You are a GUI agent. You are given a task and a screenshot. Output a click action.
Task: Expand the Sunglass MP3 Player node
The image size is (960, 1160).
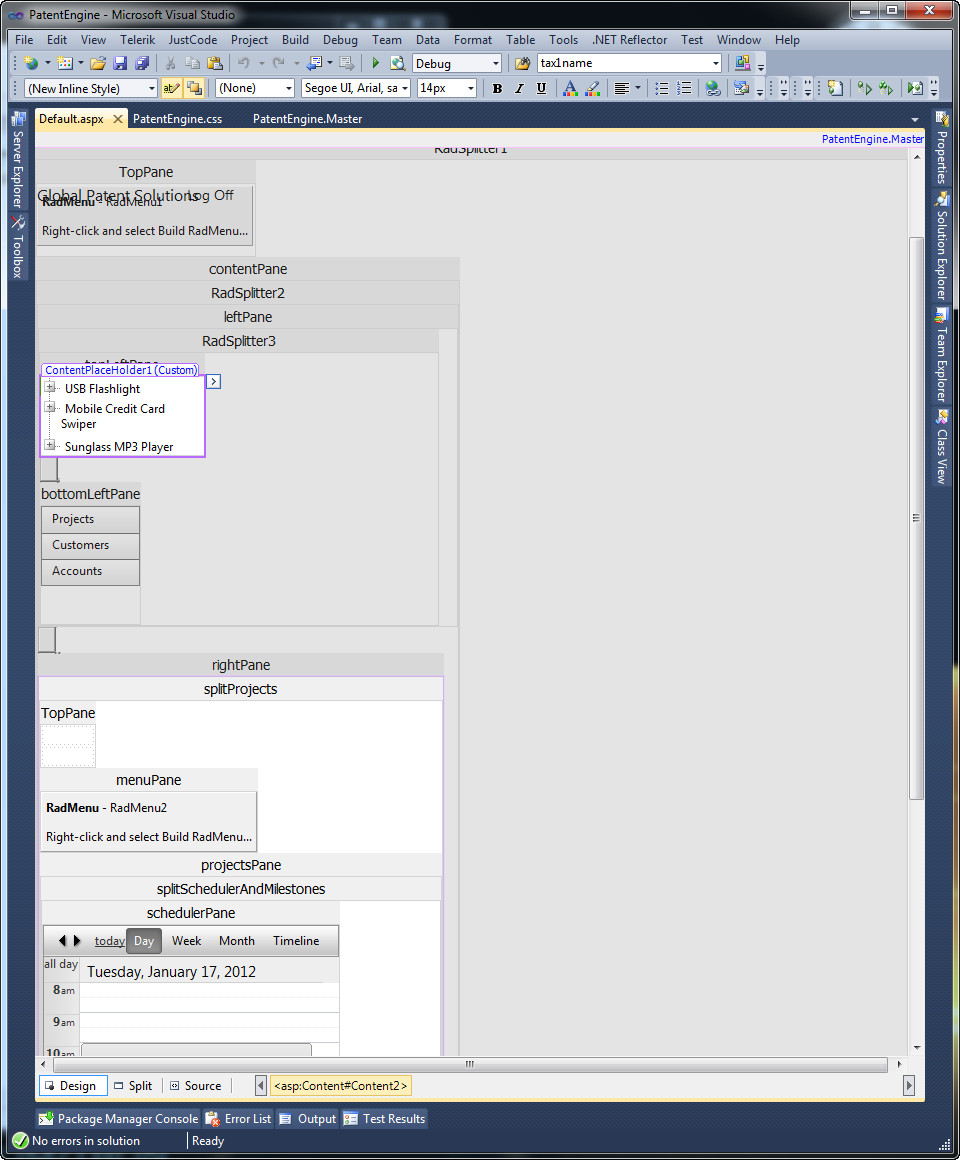(x=50, y=445)
